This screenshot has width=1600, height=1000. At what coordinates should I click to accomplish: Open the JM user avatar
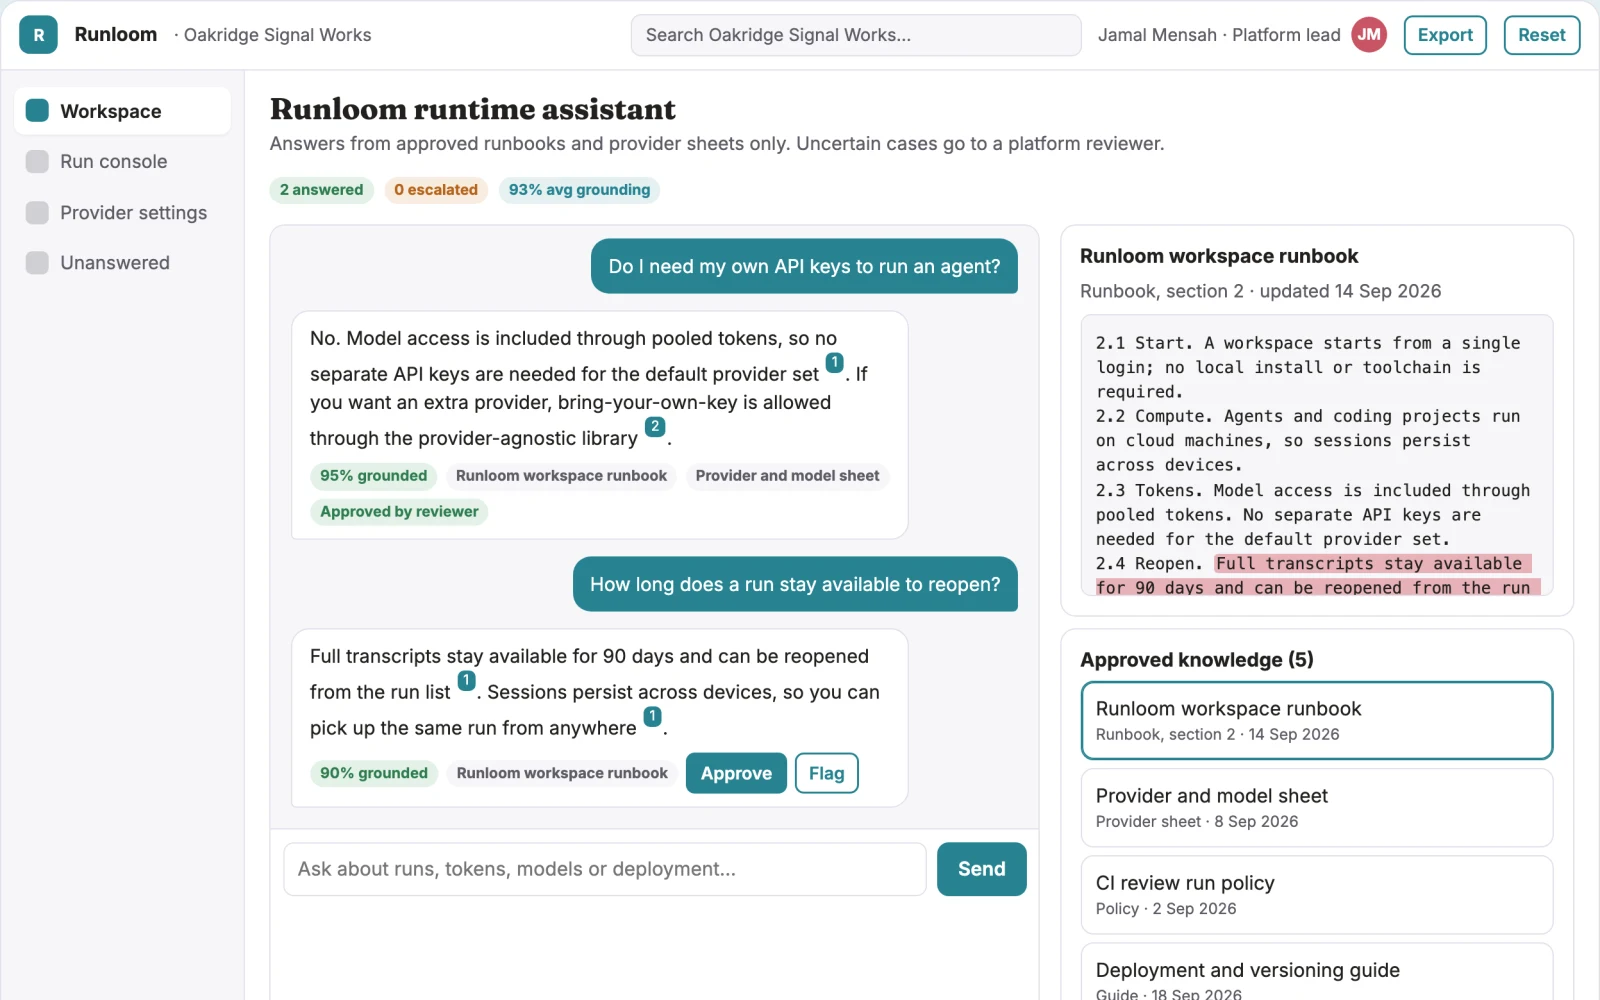(x=1369, y=35)
